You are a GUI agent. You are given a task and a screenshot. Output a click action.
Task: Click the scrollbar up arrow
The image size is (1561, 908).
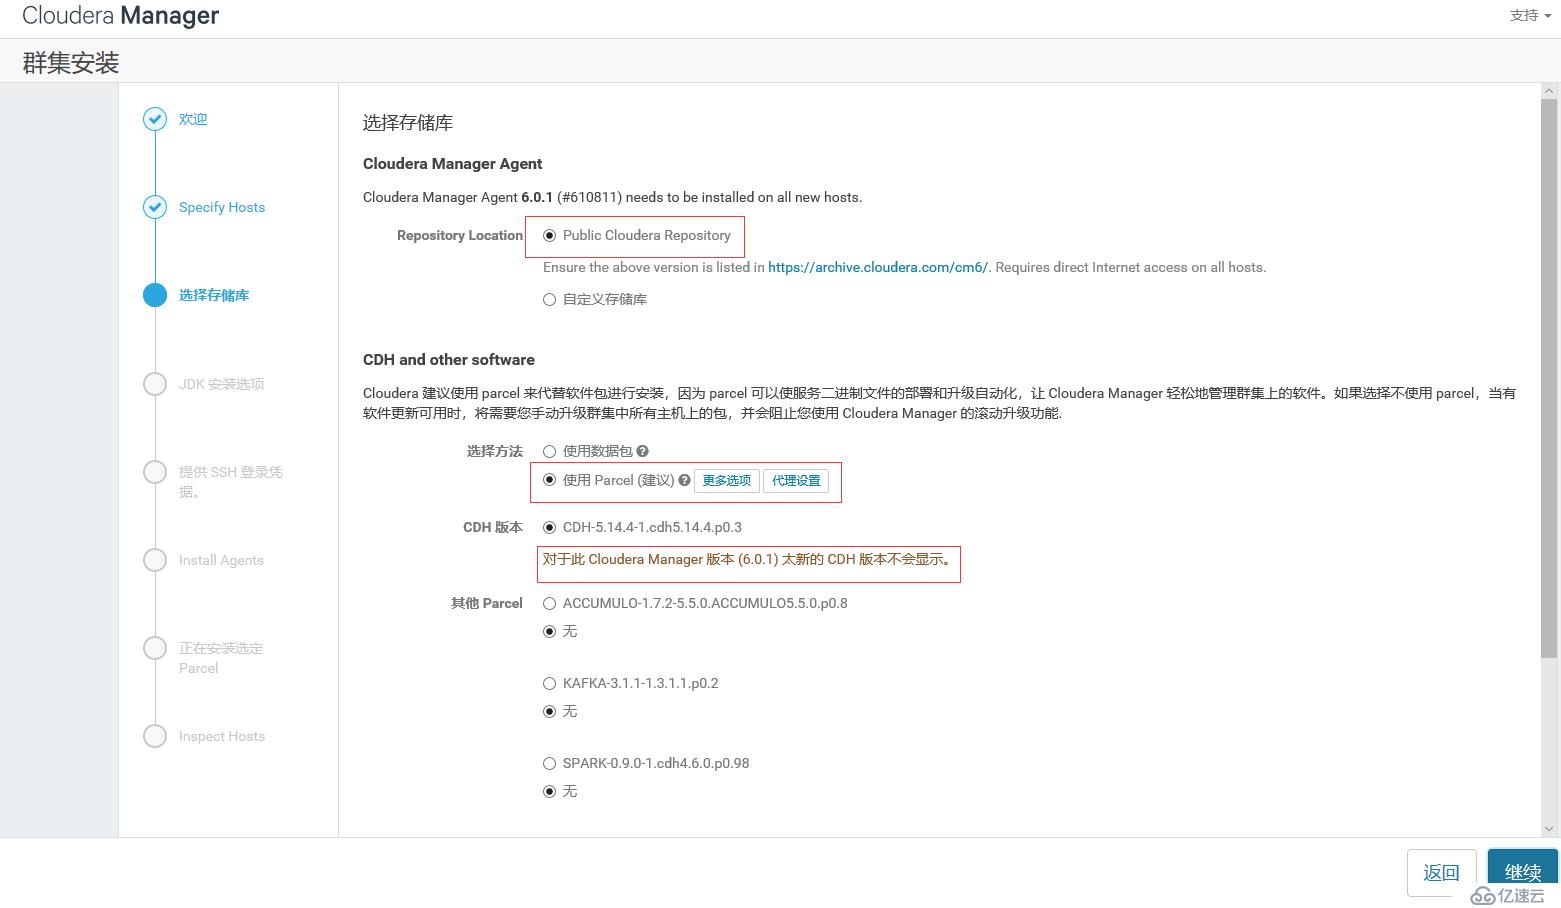click(x=1549, y=91)
